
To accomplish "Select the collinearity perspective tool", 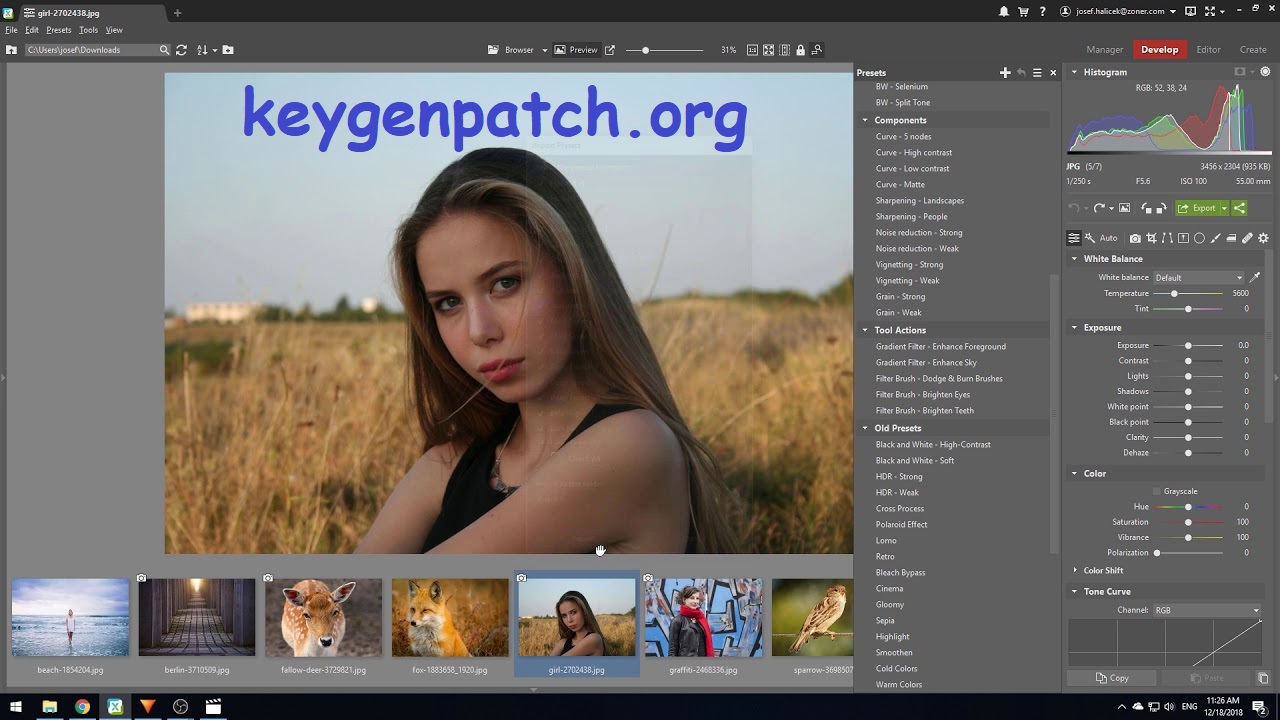I will pyautogui.click(x=1167, y=238).
